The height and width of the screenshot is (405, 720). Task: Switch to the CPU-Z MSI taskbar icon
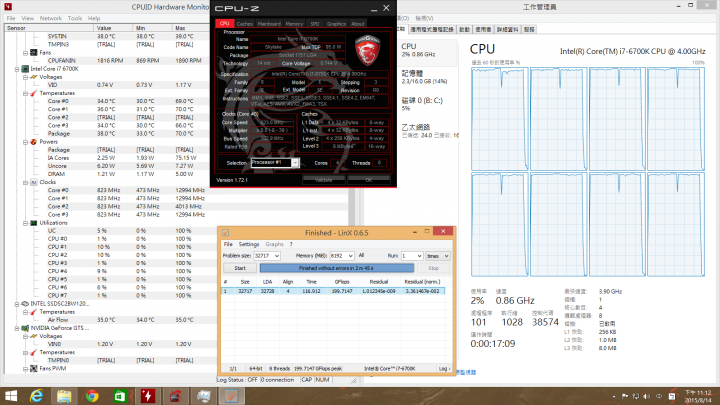coord(175,396)
